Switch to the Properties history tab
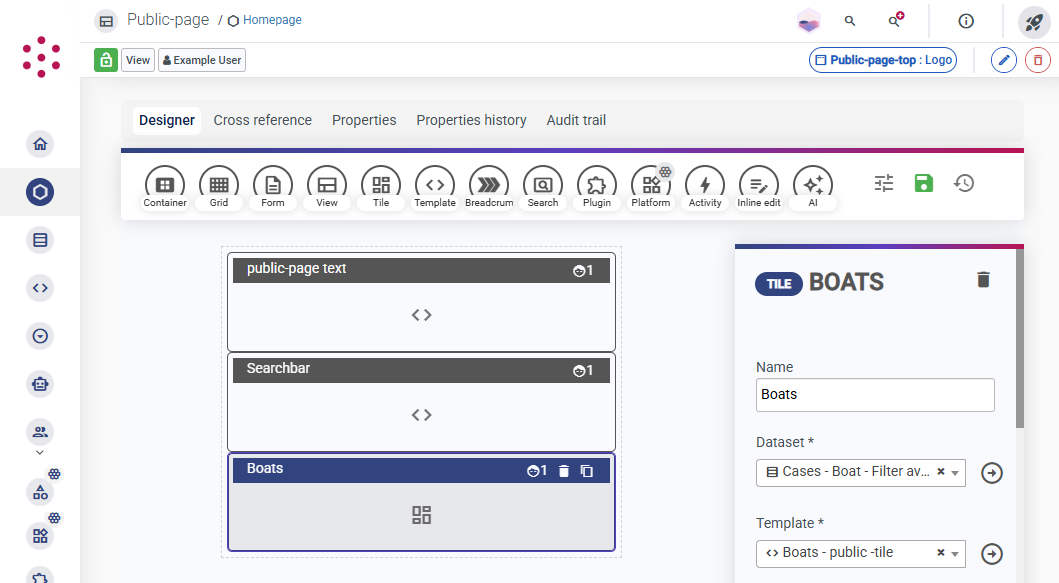This screenshot has height=583, width=1059. point(471,120)
